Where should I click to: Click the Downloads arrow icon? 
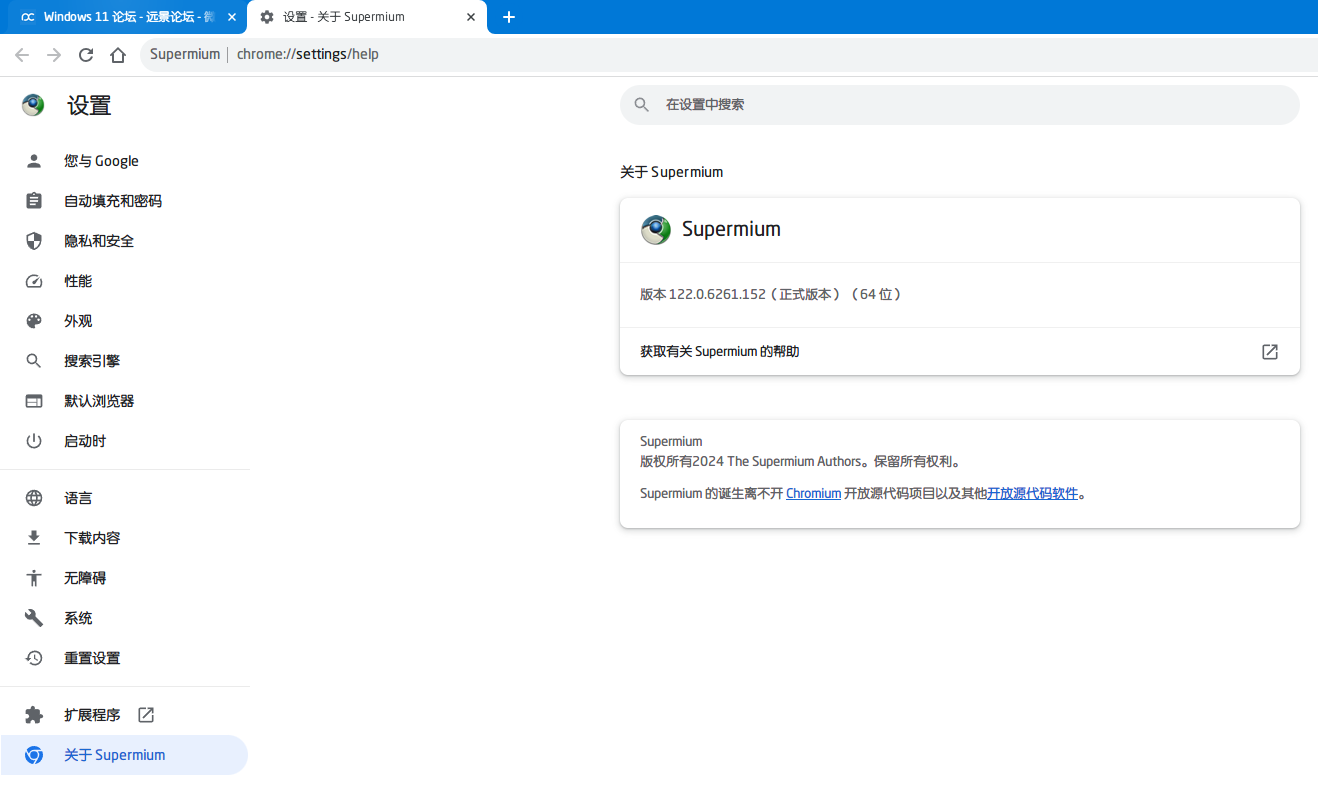tap(34, 538)
